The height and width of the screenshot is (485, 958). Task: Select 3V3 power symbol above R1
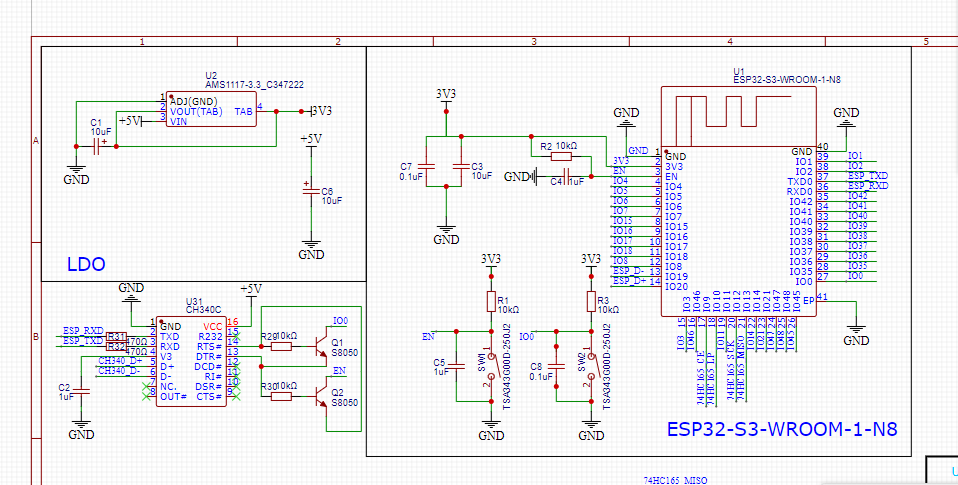point(491,263)
